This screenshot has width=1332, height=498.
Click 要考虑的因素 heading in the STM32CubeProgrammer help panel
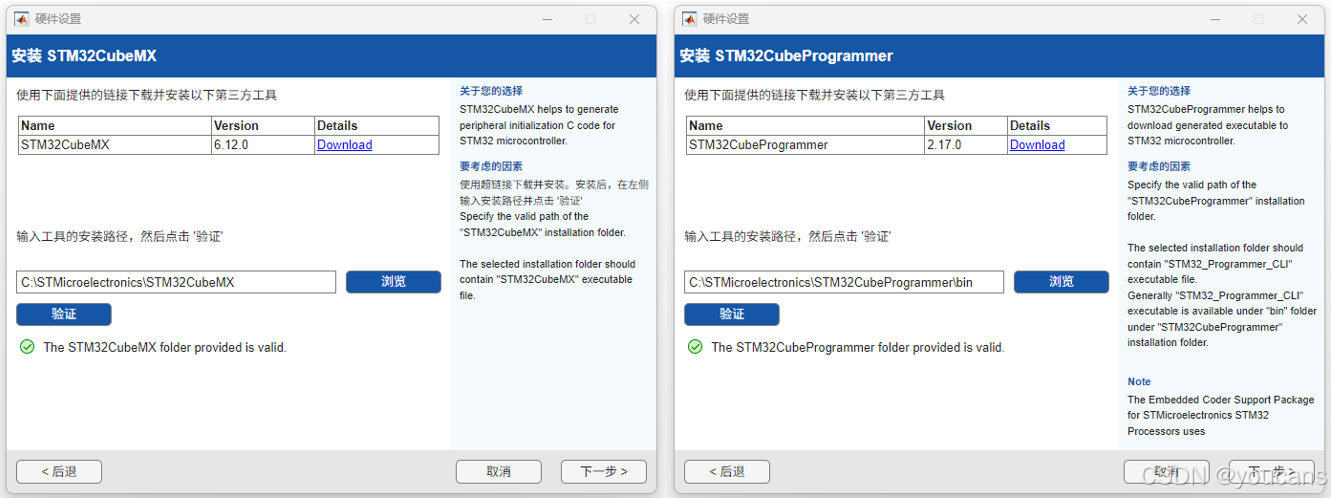point(1159,167)
